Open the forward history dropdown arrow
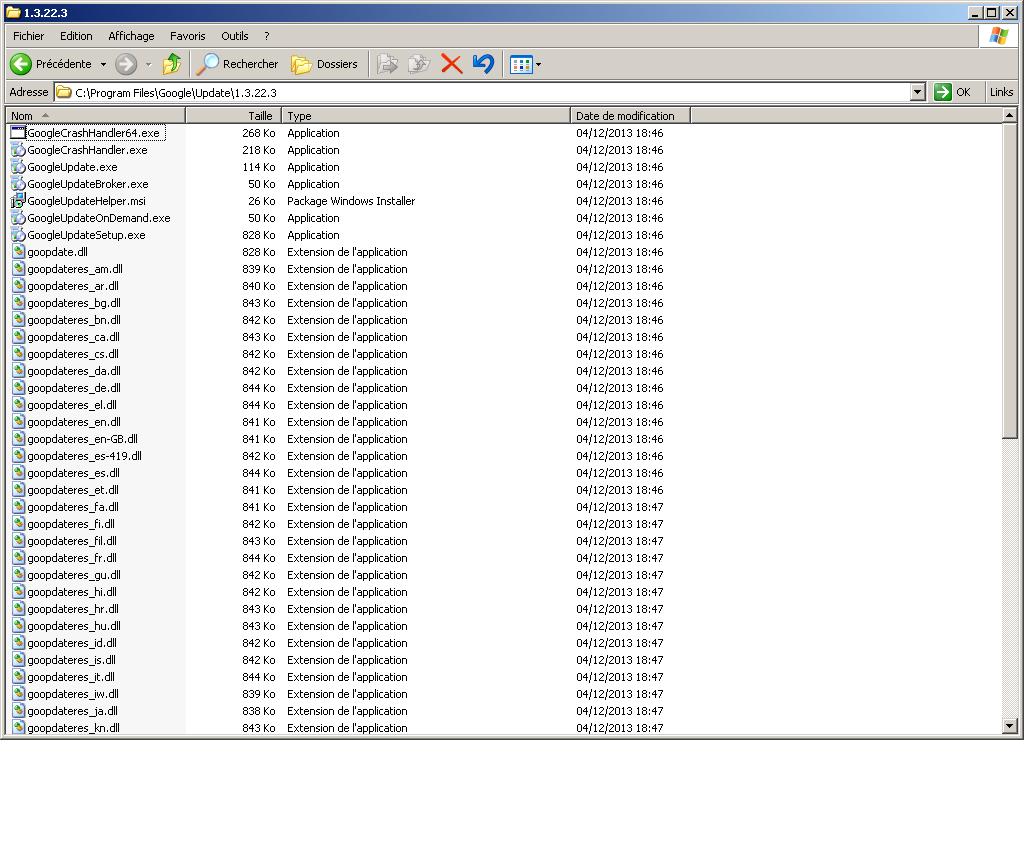1024x853 pixels. (148, 64)
